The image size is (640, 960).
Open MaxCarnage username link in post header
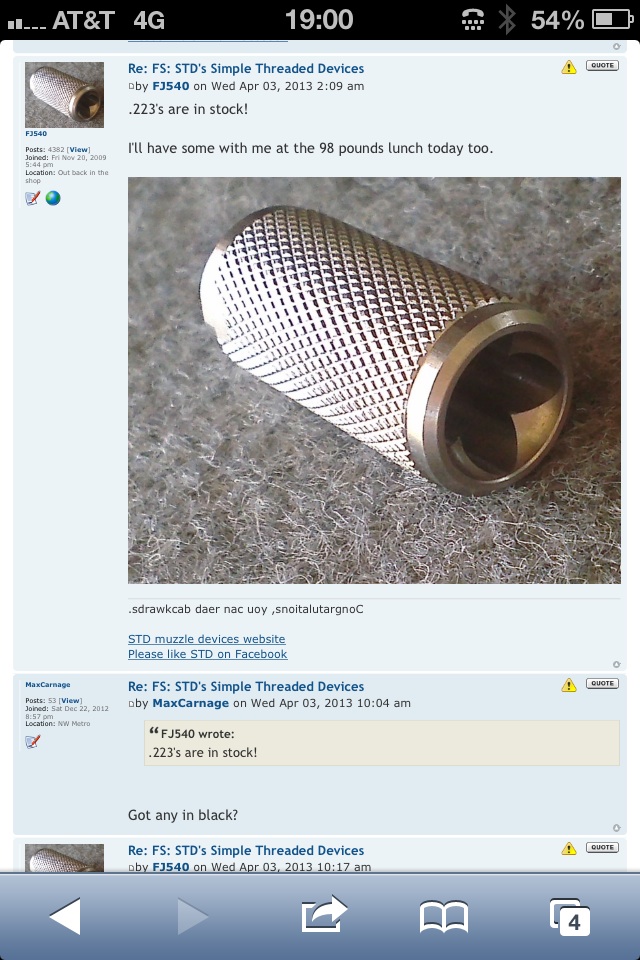point(190,703)
